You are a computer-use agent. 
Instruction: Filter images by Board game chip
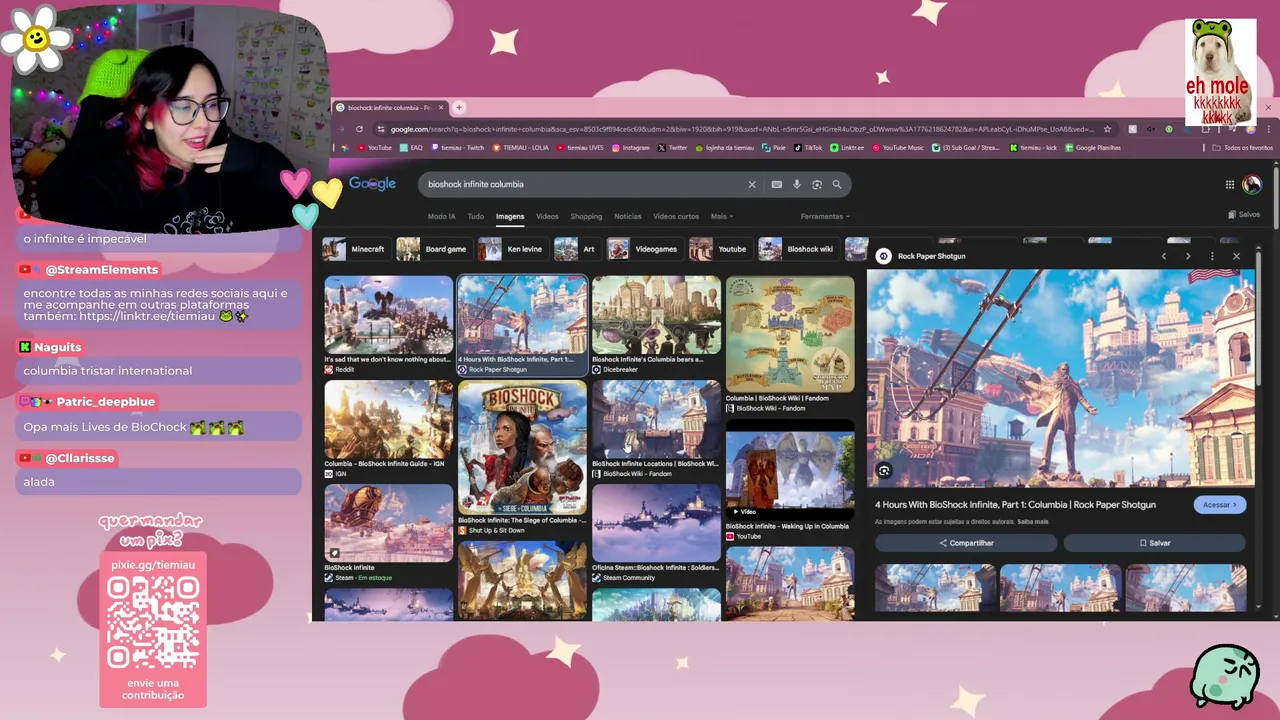pos(433,249)
